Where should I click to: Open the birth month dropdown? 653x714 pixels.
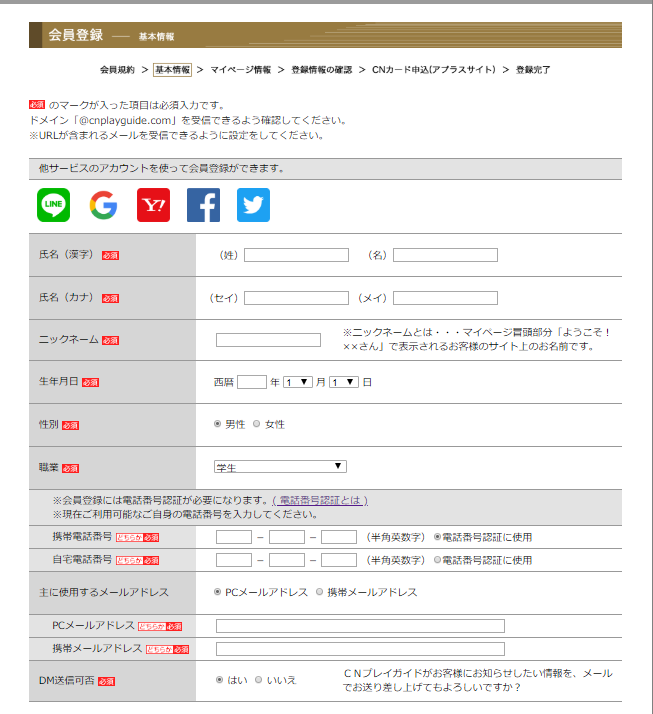click(297, 382)
